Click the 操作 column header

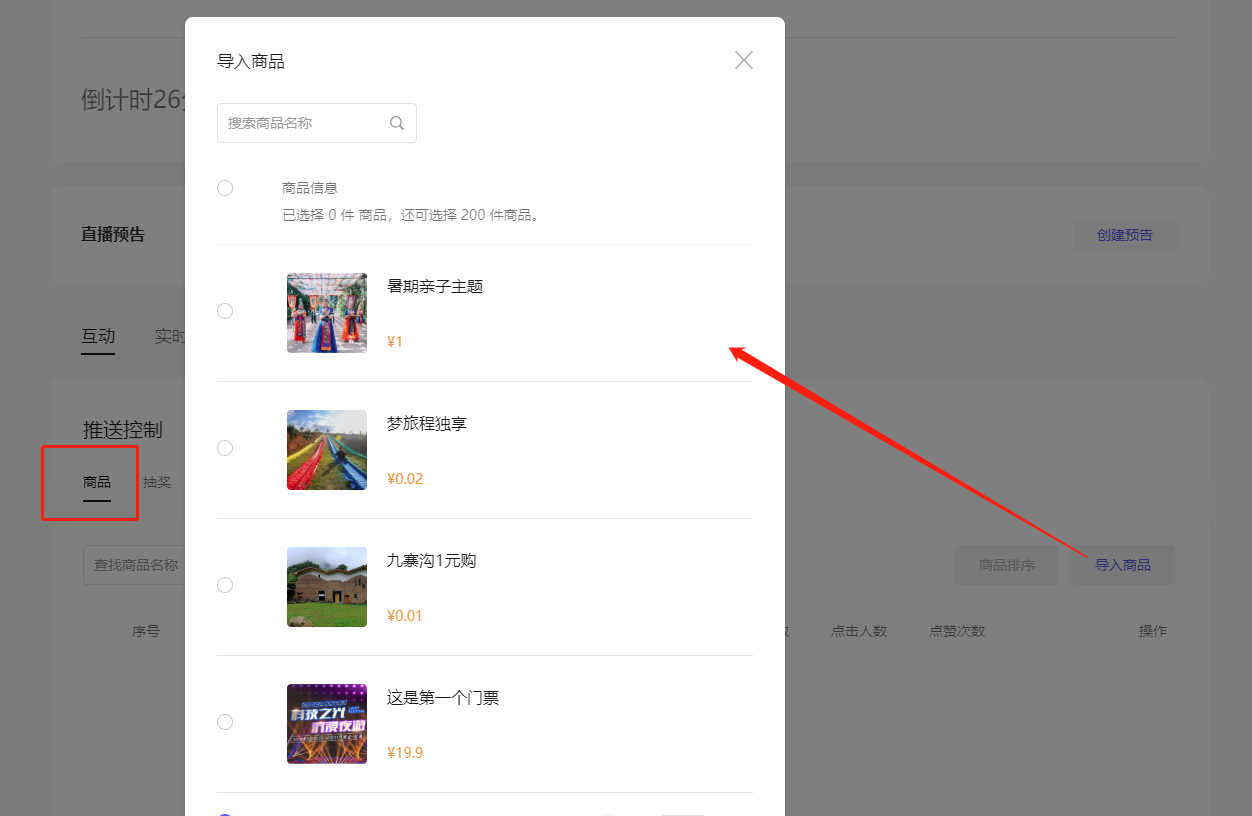1153,631
